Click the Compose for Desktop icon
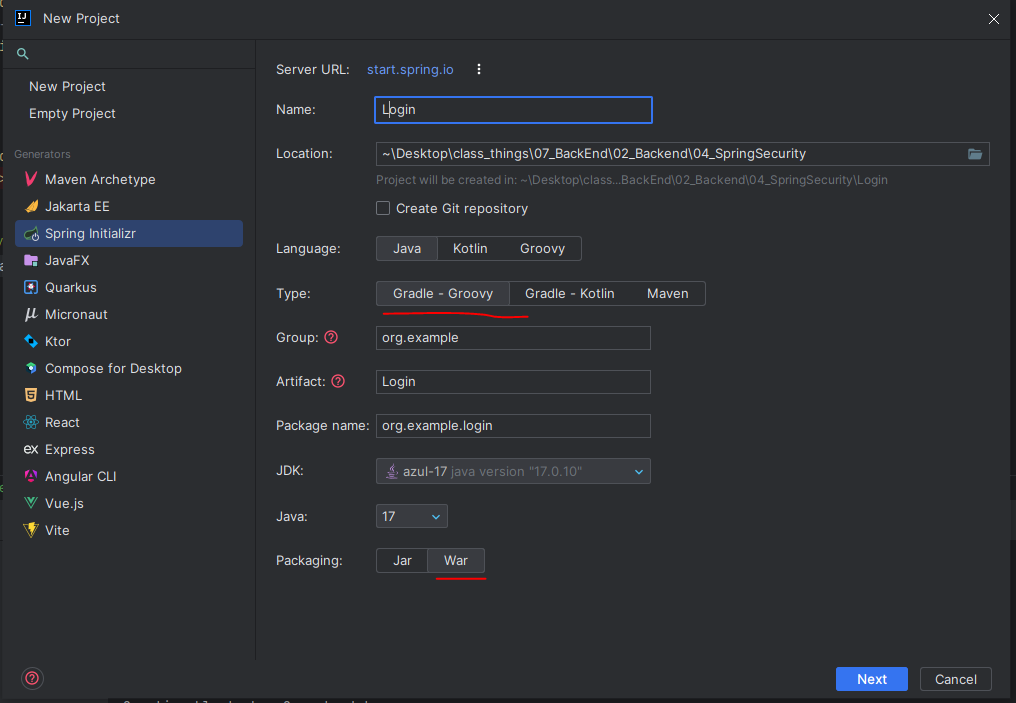 [30, 368]
